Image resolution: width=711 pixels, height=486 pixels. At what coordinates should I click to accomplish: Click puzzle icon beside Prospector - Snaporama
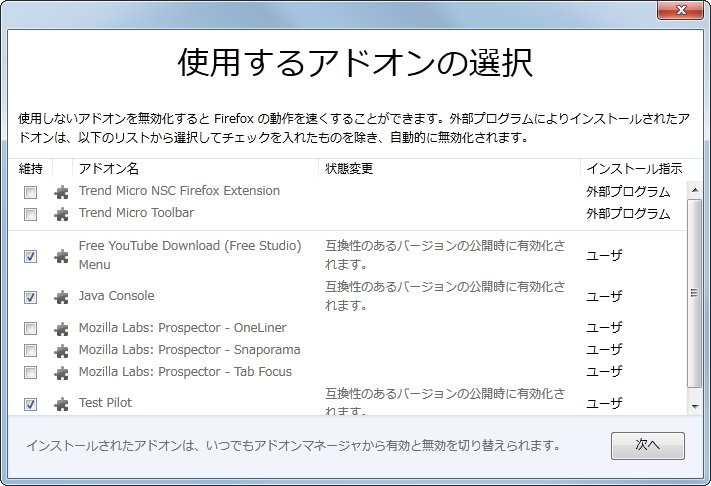pos(61,350)
